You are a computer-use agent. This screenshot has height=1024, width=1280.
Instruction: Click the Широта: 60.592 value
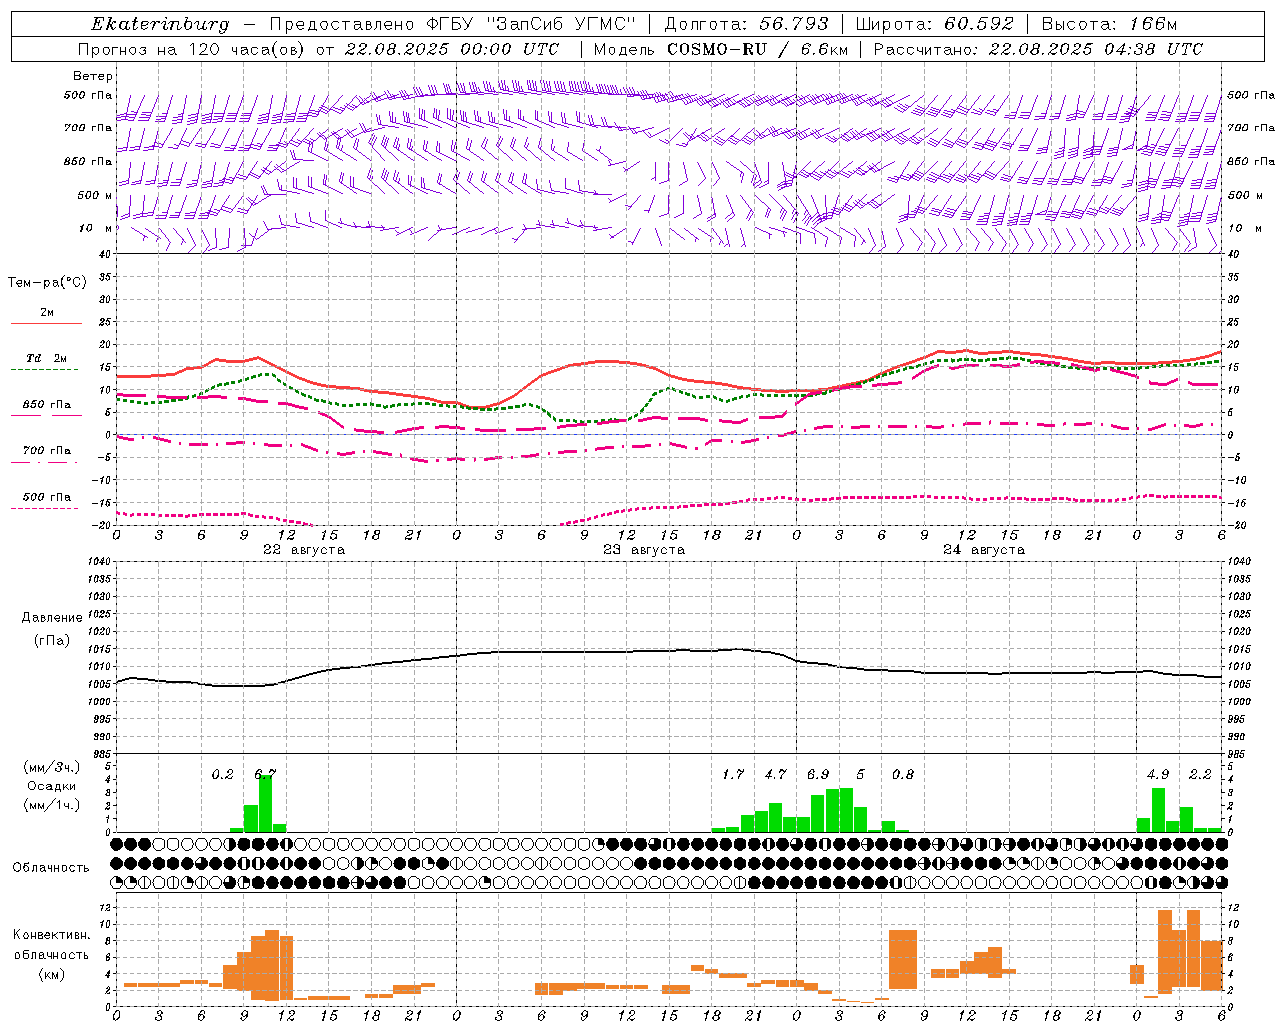click(x=935, y=24)
